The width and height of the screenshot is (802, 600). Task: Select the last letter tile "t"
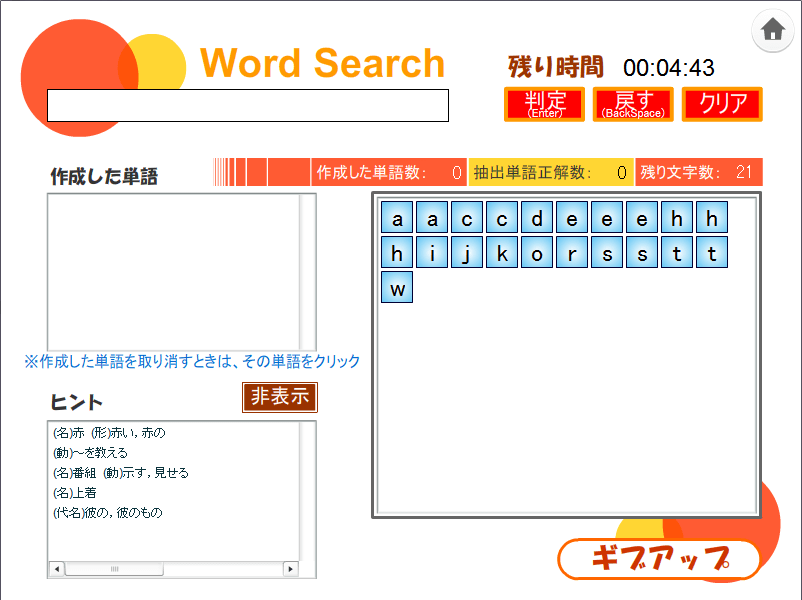point(712,252)
